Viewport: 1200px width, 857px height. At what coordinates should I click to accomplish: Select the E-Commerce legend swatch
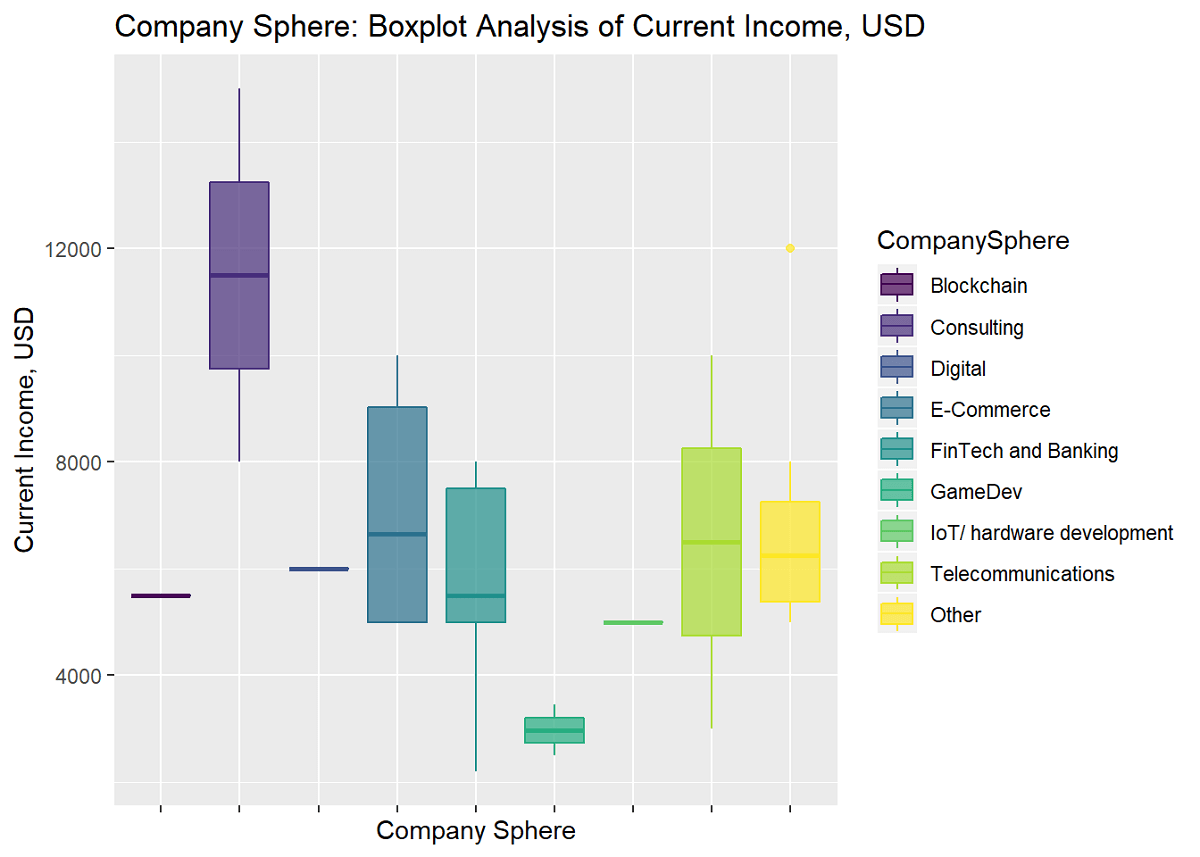click(897, 409)
